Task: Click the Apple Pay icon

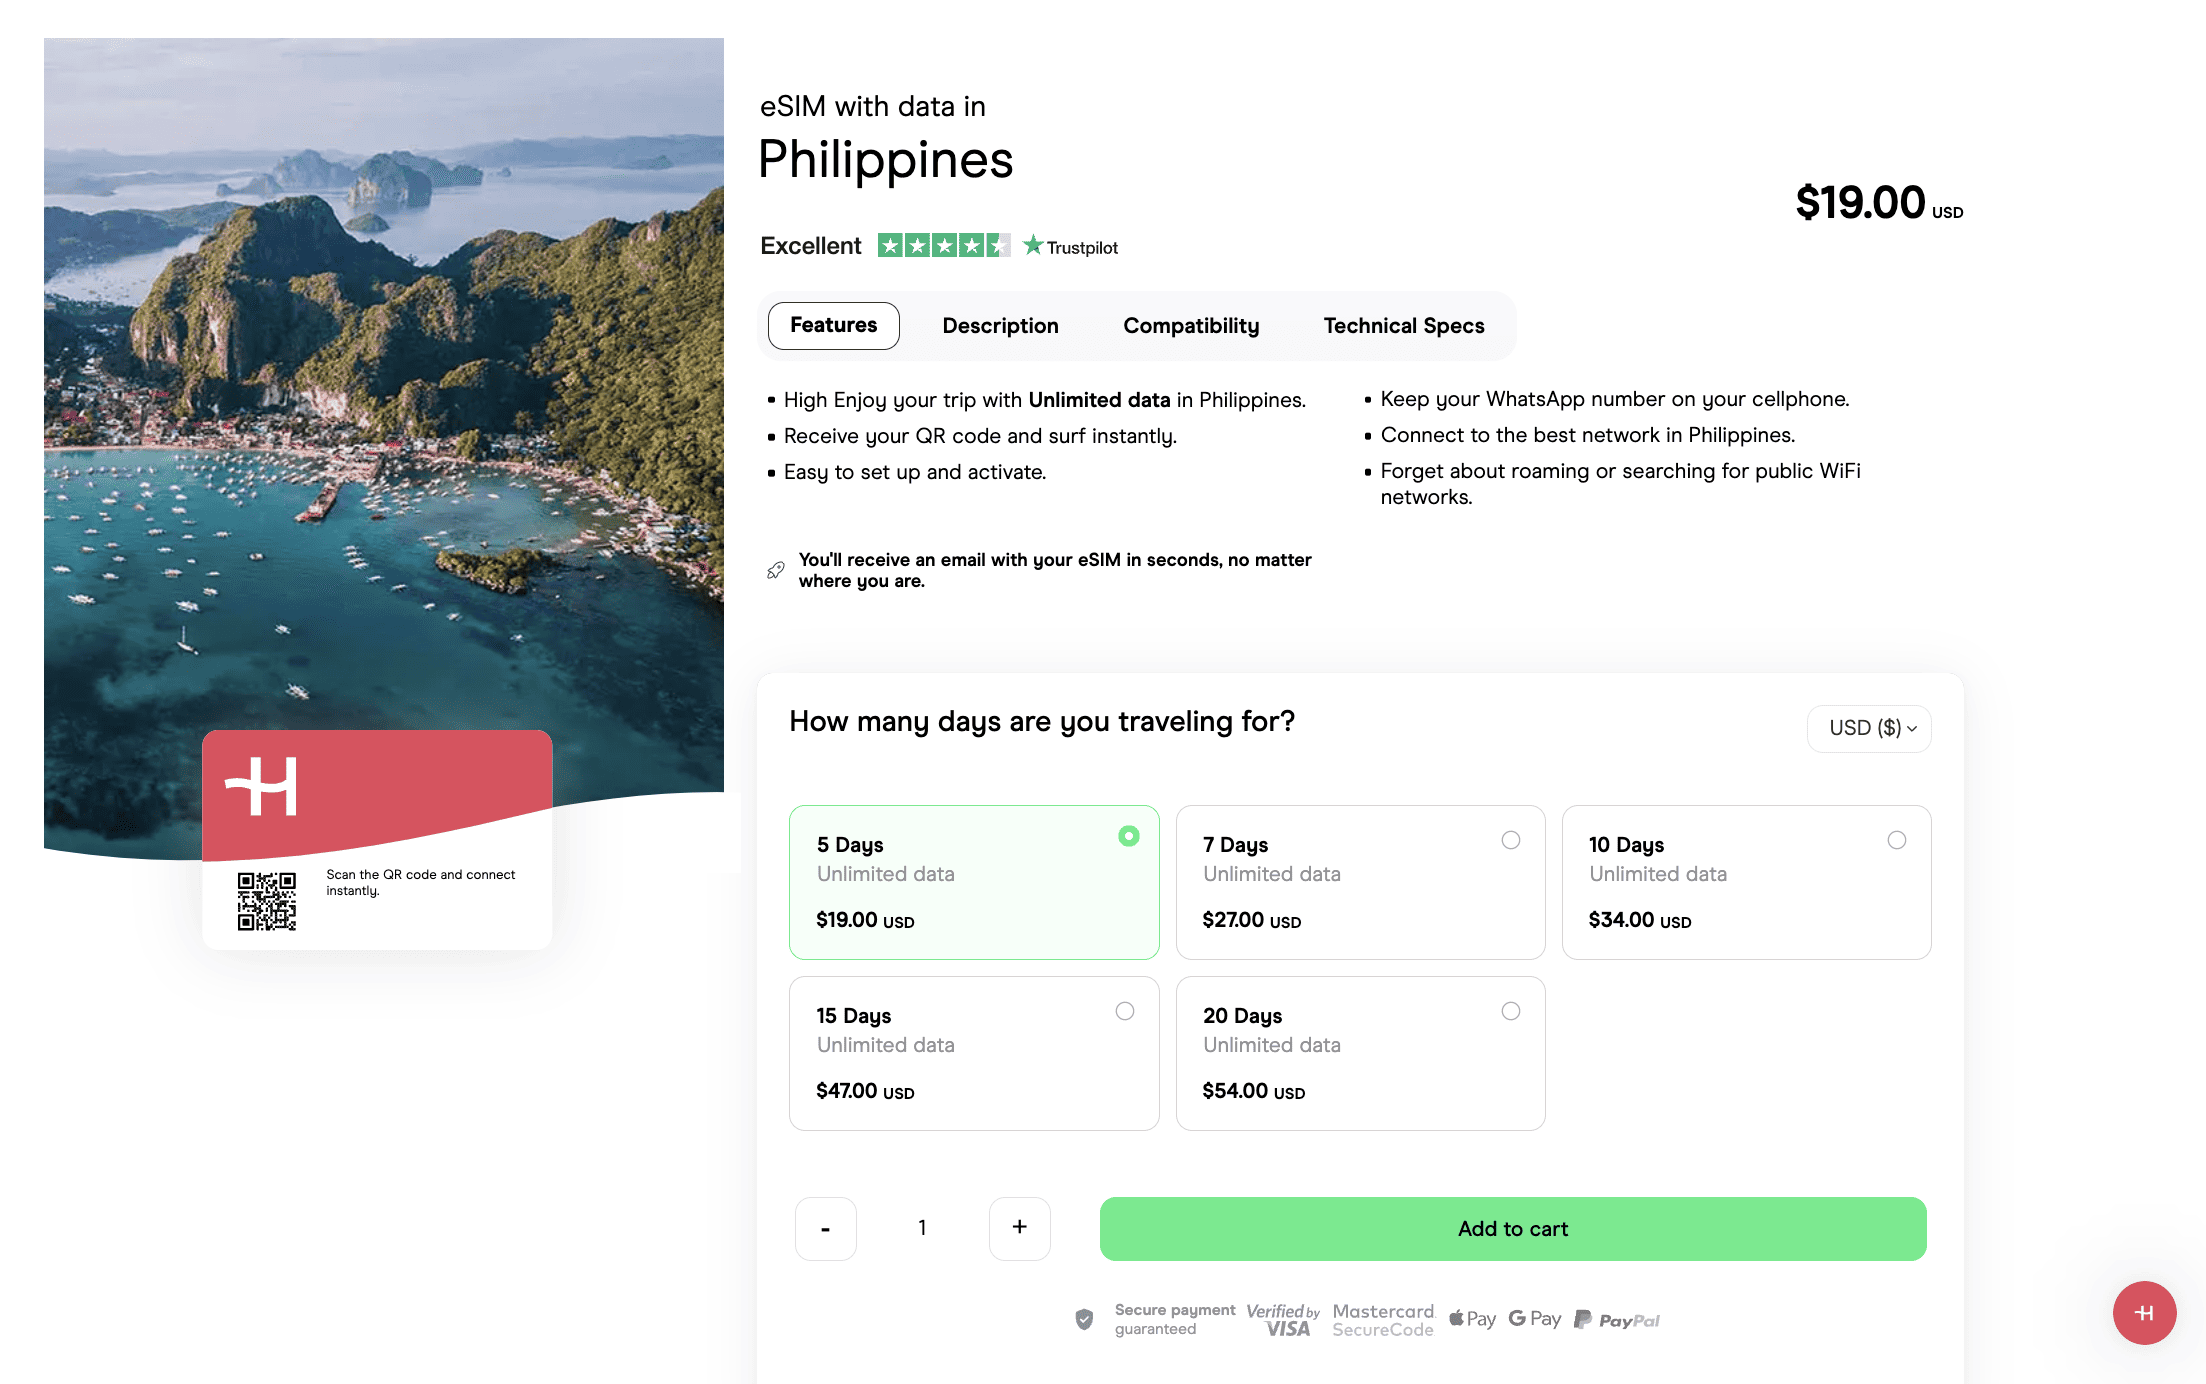Action: (x=1473, y=1319)
